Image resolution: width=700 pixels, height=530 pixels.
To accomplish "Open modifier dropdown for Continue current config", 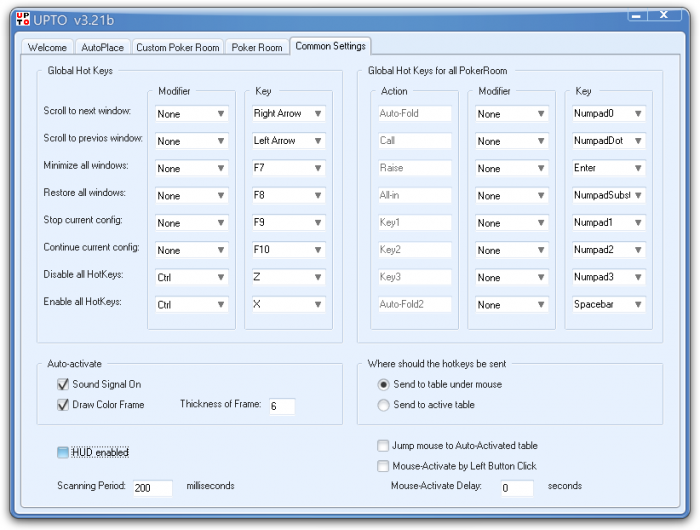I will click(x=192, y=250).
